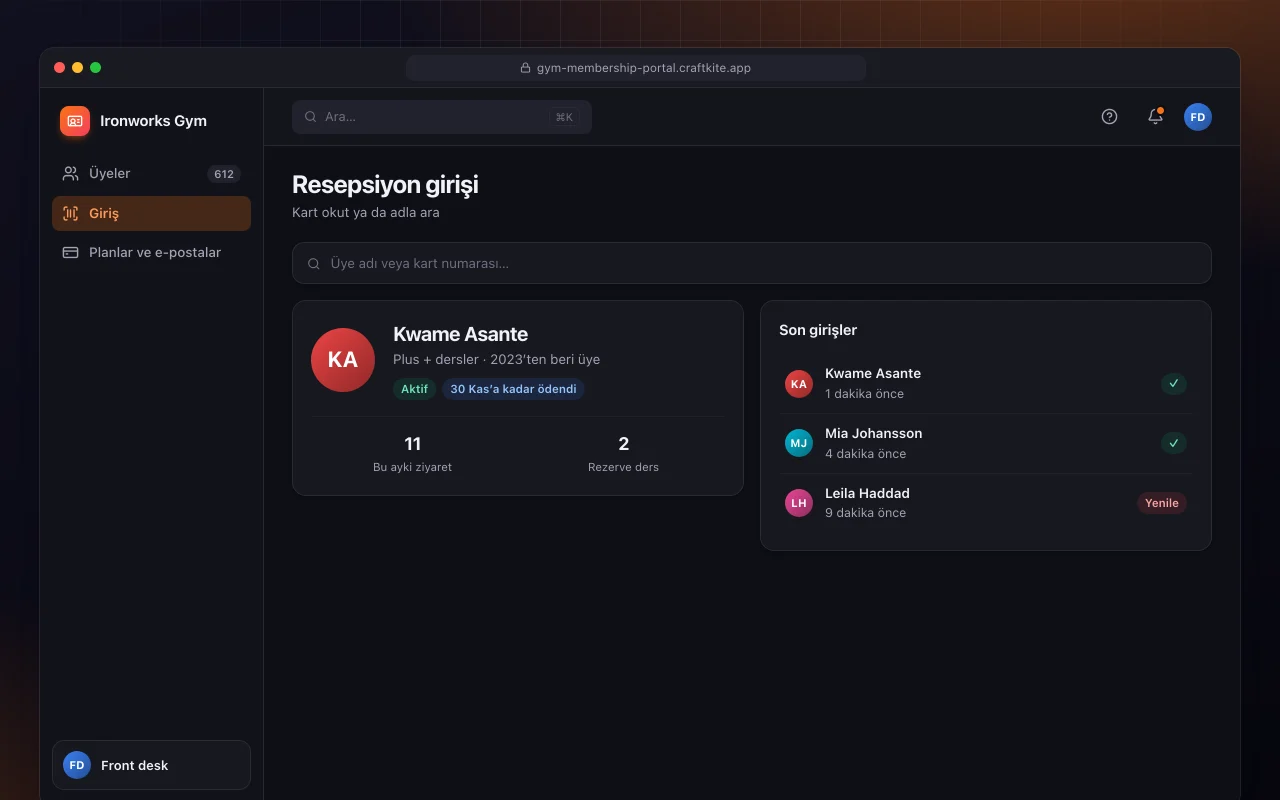
Task: Click the 30 Kas'a kadar ödendi badge
Action: click(513, 389)
